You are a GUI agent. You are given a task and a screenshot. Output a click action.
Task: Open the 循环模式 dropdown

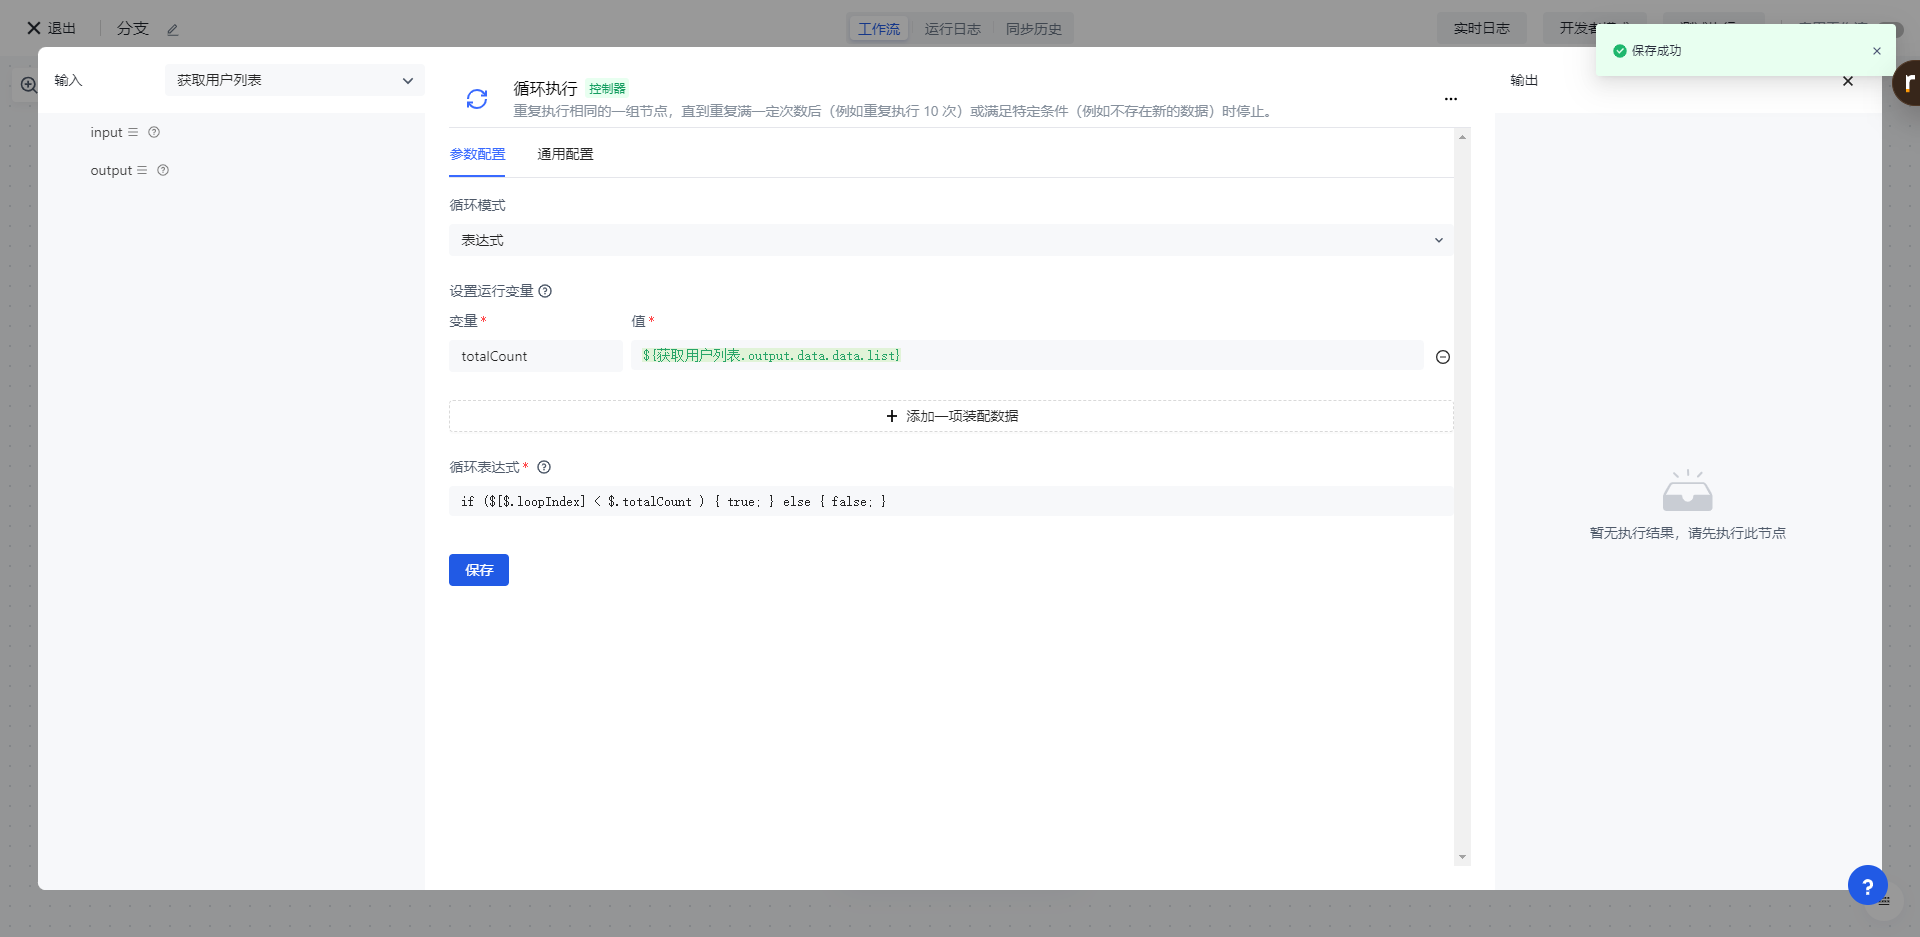click(x=950, y=240)
